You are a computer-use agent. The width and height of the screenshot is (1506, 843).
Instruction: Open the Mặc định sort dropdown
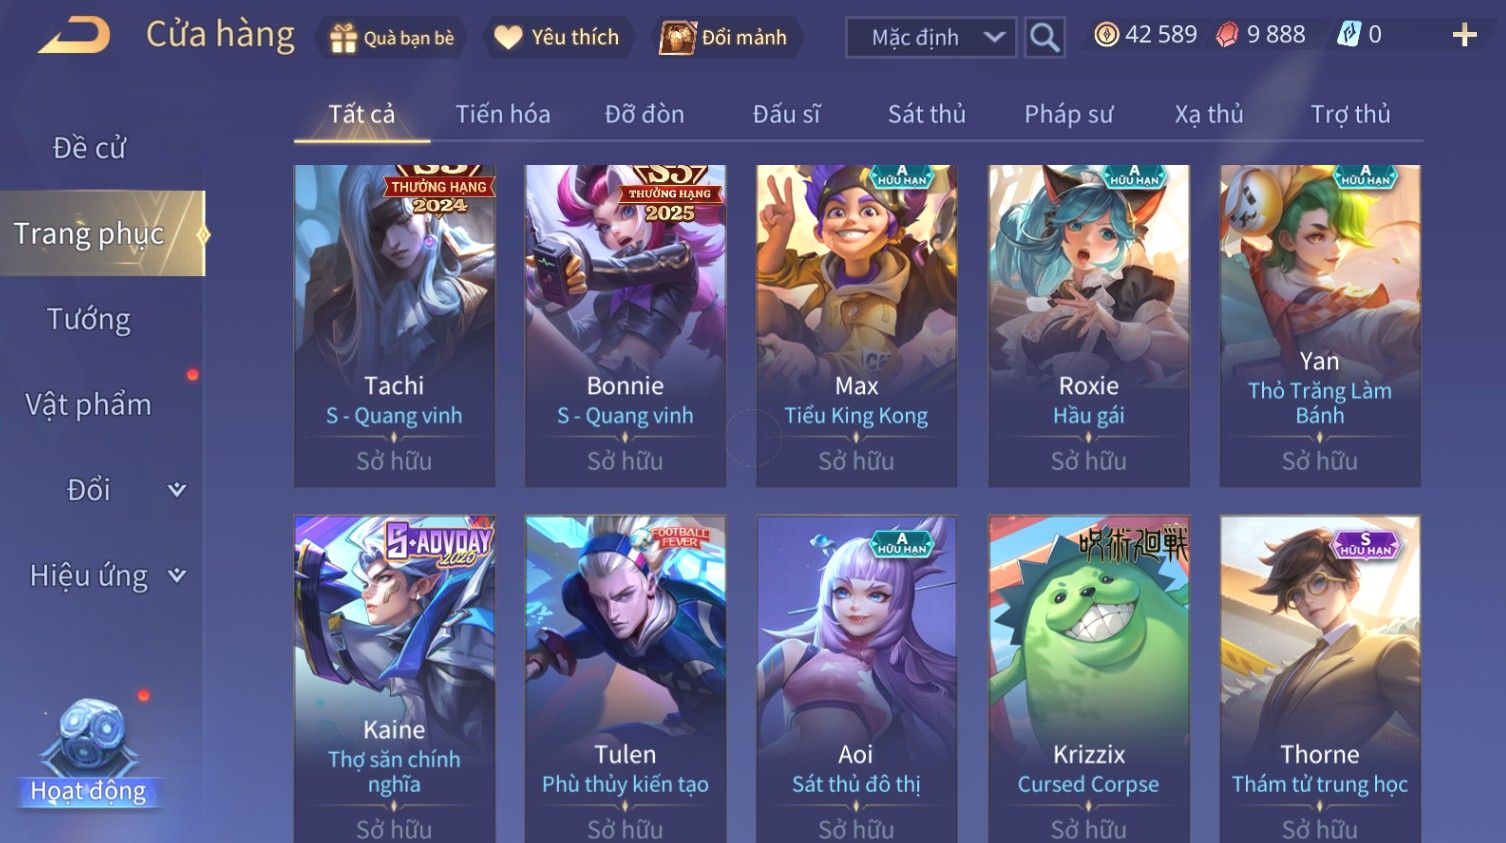[x=931, y=38]
